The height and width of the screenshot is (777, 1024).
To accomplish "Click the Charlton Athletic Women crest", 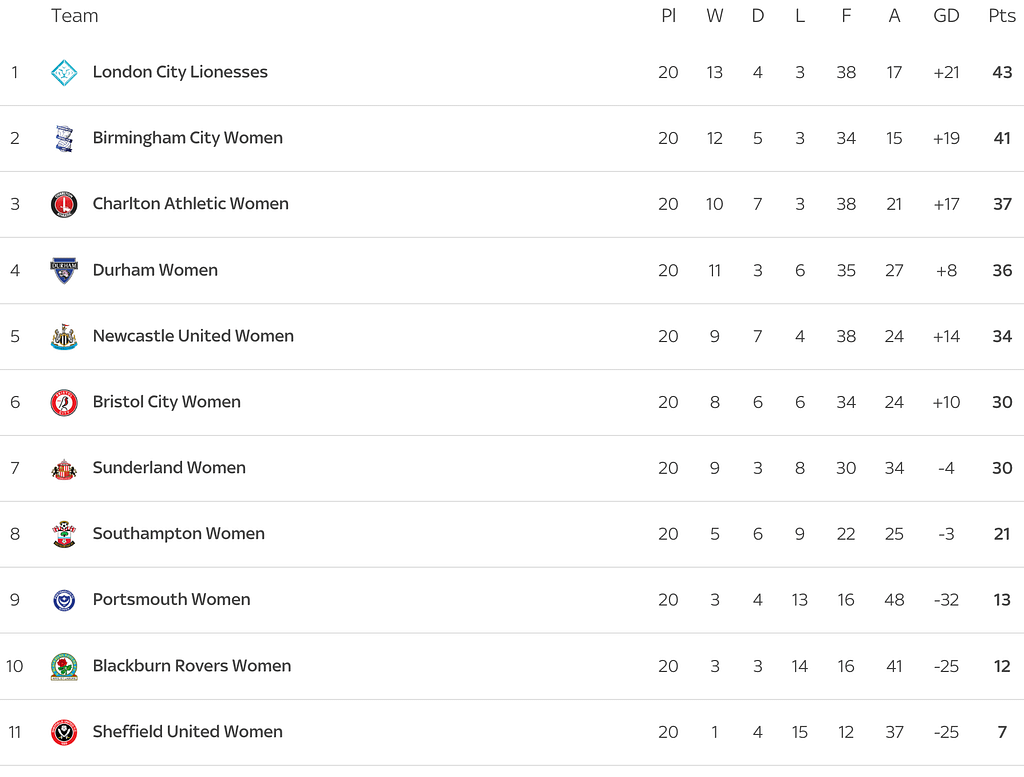I will [x=64, y=204].
